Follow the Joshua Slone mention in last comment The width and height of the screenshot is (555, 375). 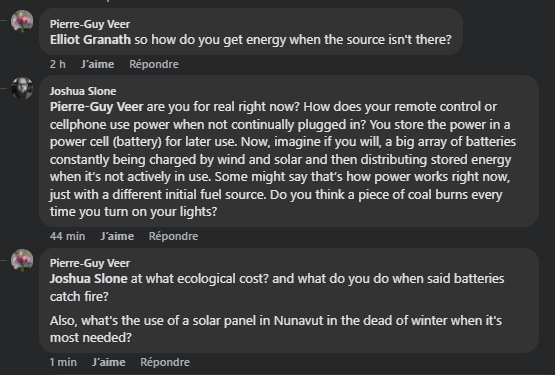(x=88, y=279)
